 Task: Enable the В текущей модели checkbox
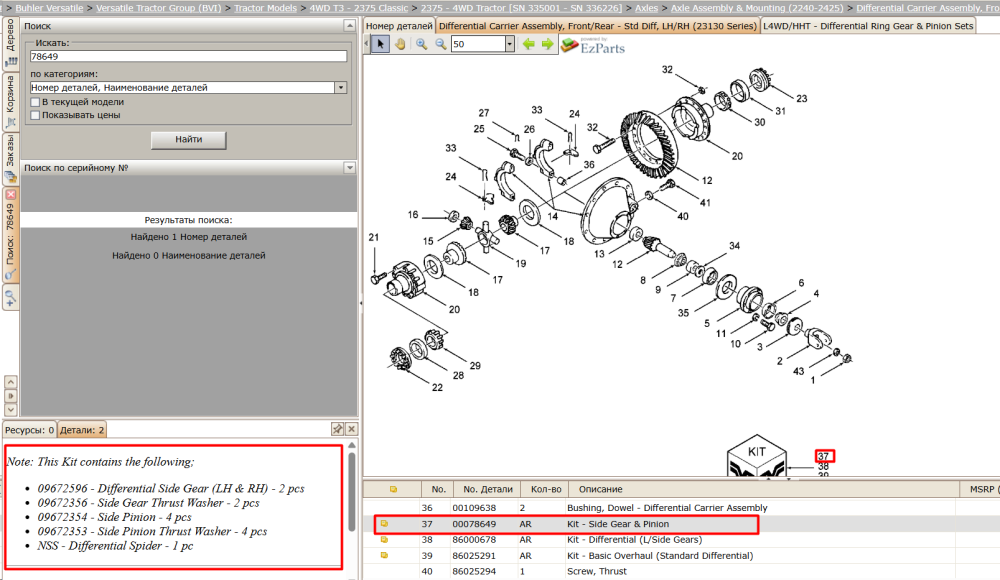point(35,102)
